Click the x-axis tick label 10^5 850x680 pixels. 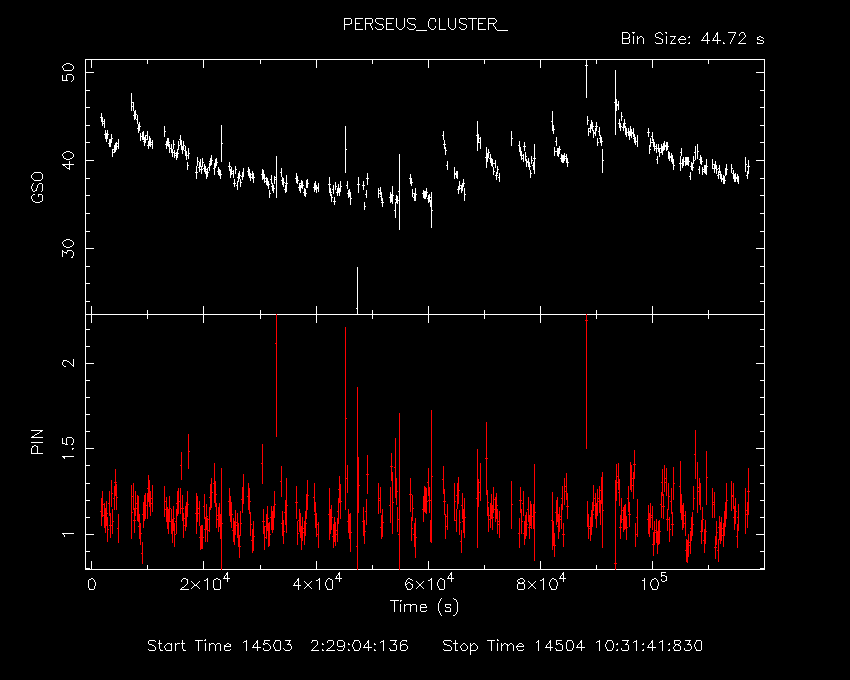click(x=653, y=583)
